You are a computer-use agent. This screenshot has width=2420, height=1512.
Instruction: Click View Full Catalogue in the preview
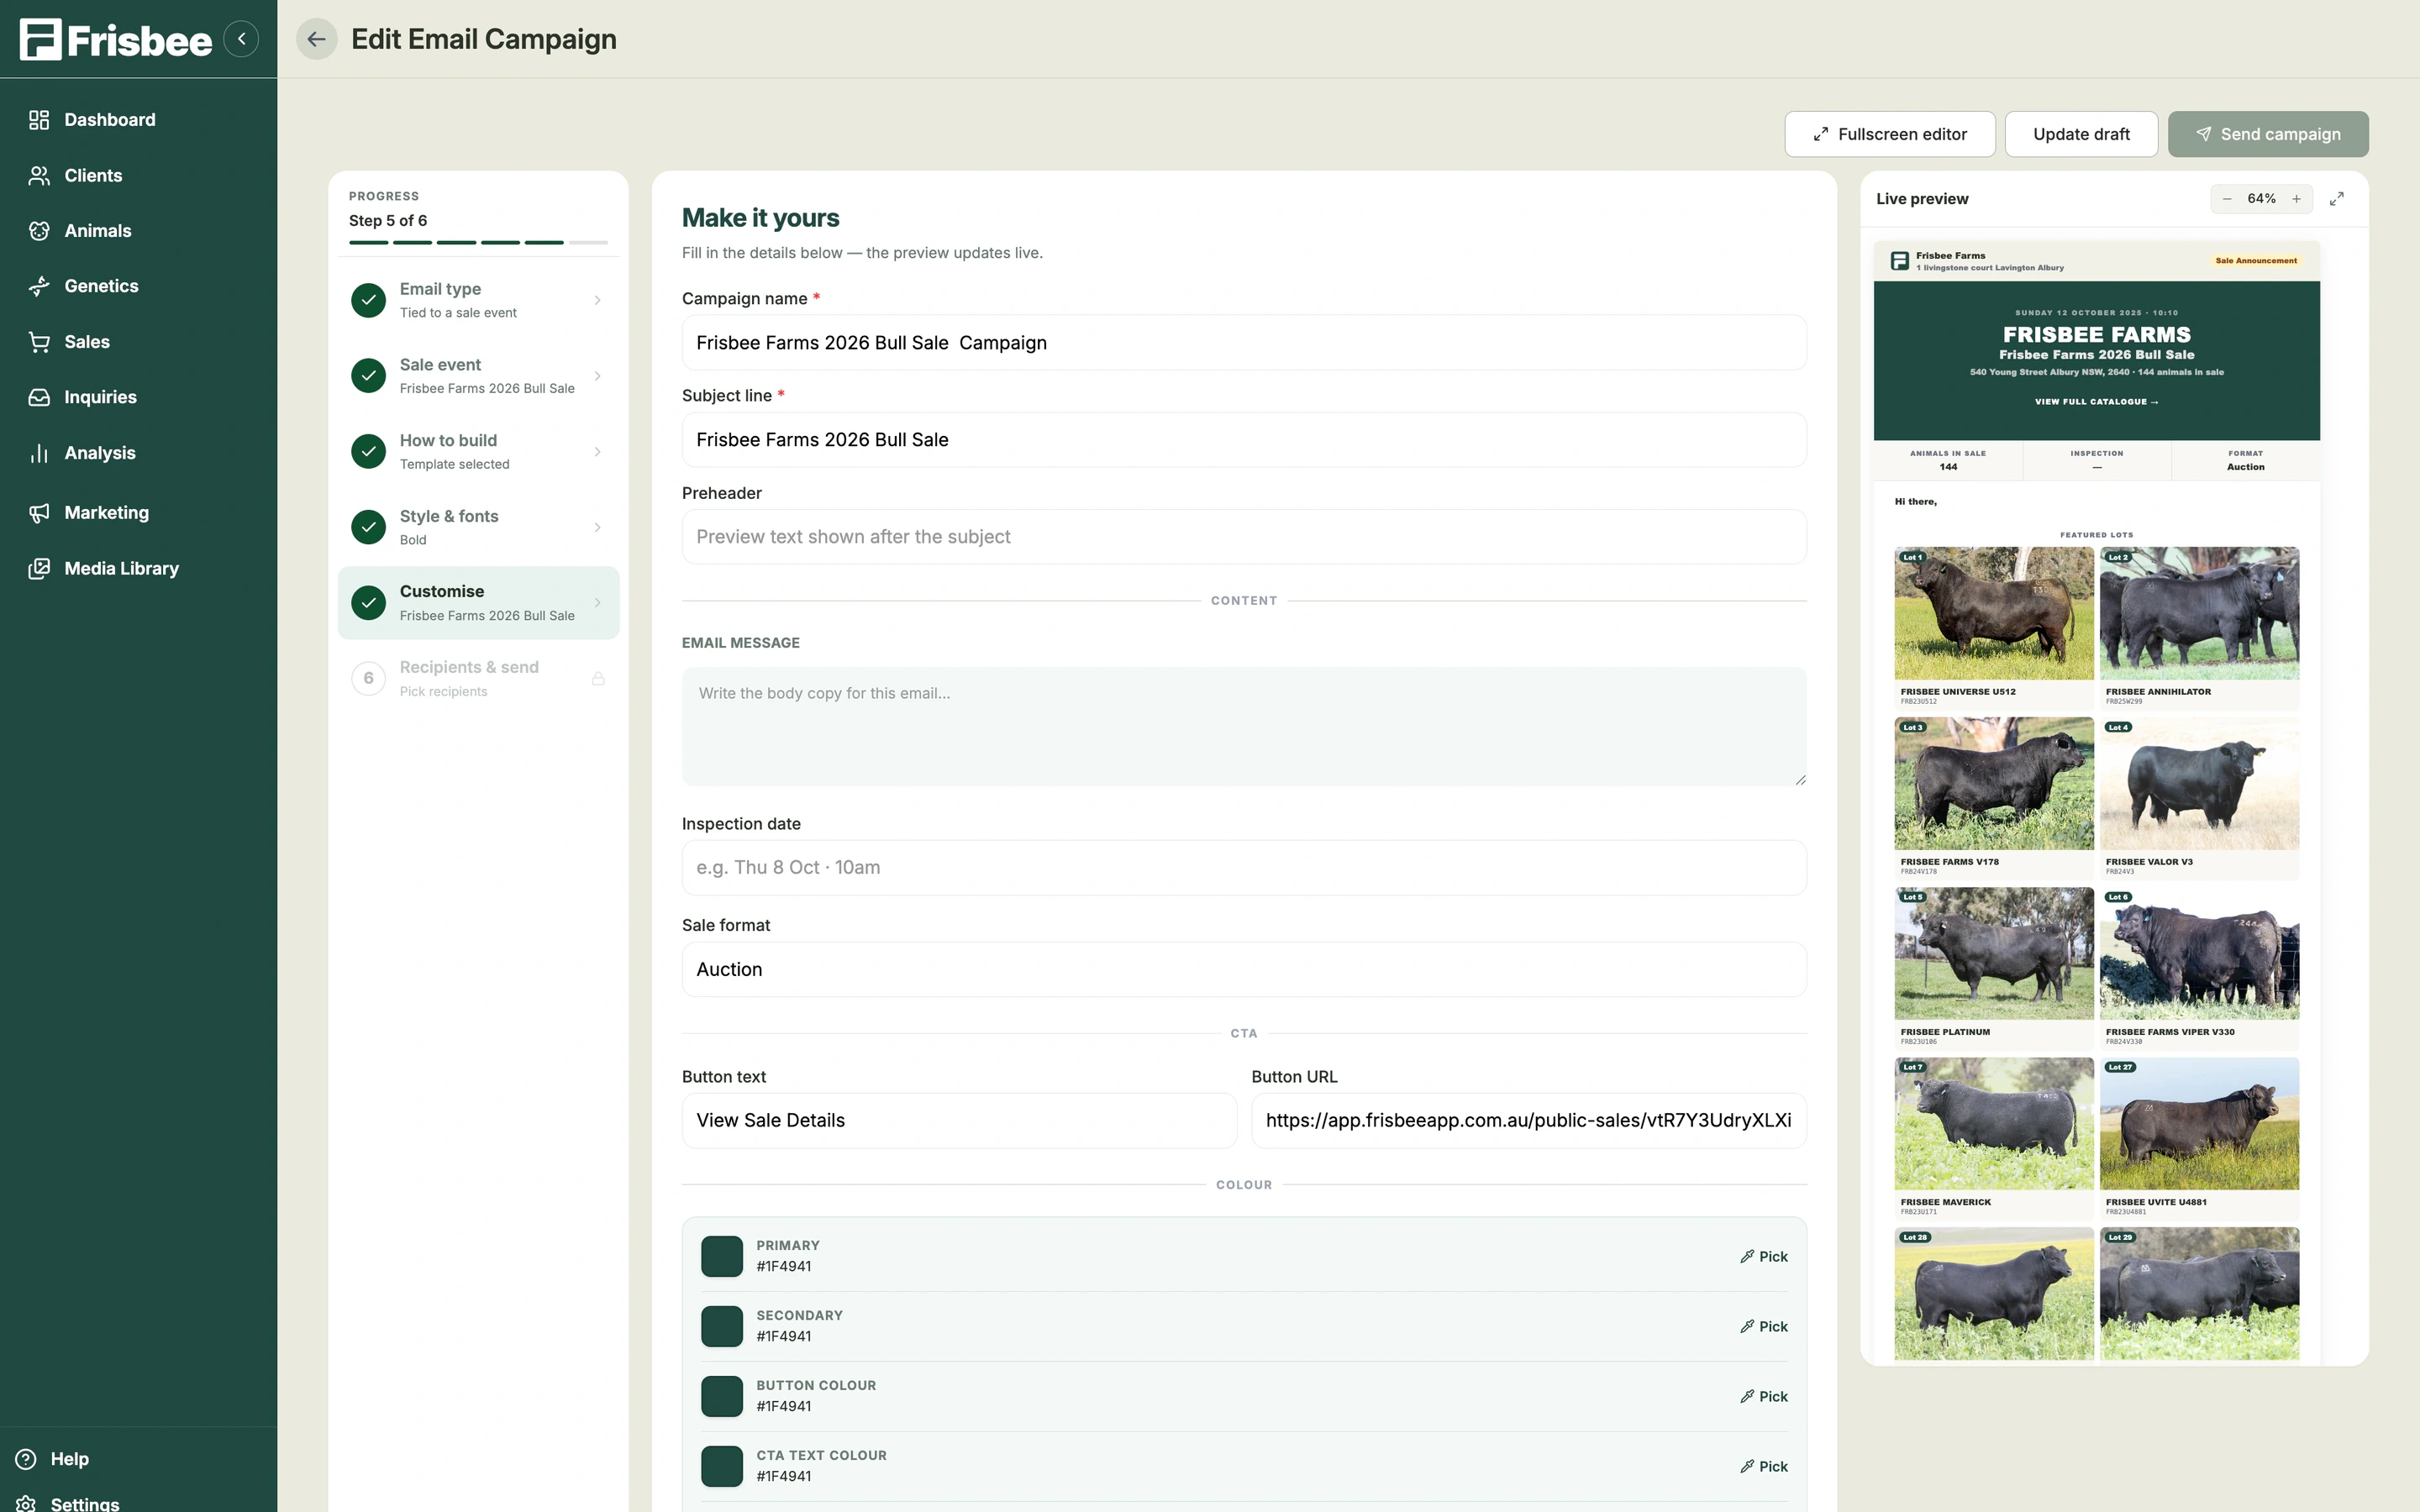tap(2096, 402)
